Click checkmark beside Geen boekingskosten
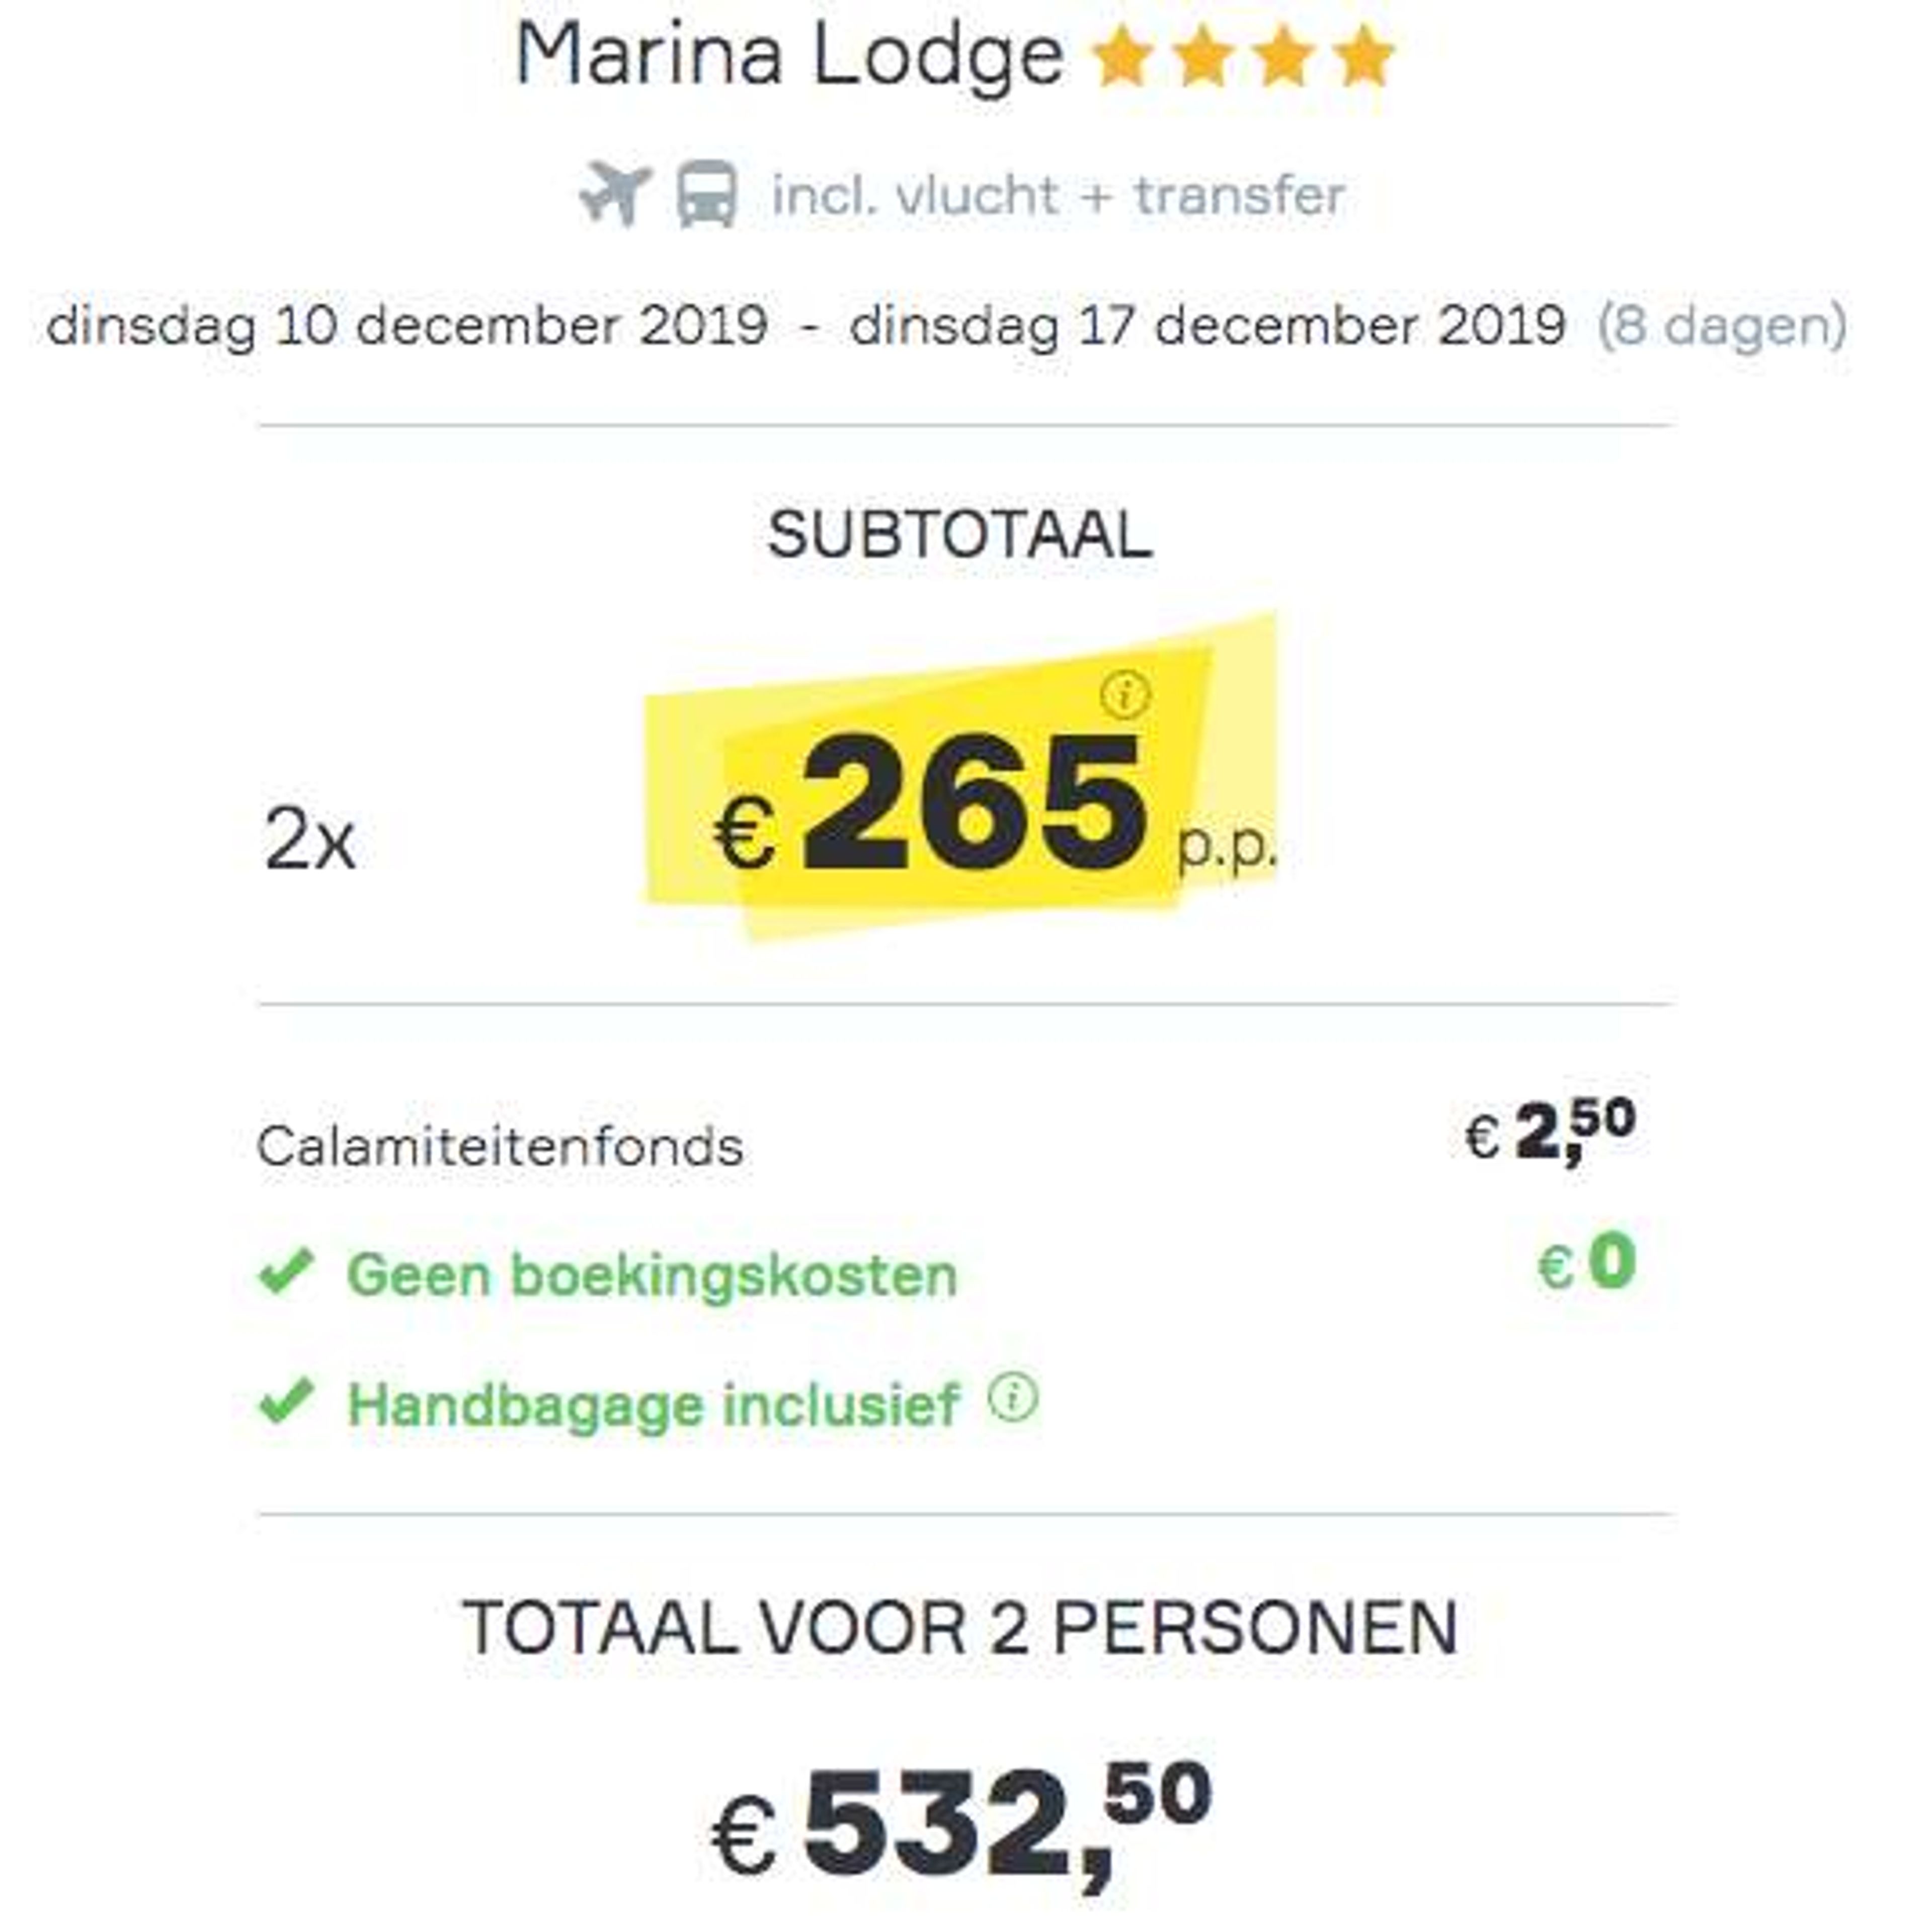The image size is (1932, 1921). [287, 1272]
